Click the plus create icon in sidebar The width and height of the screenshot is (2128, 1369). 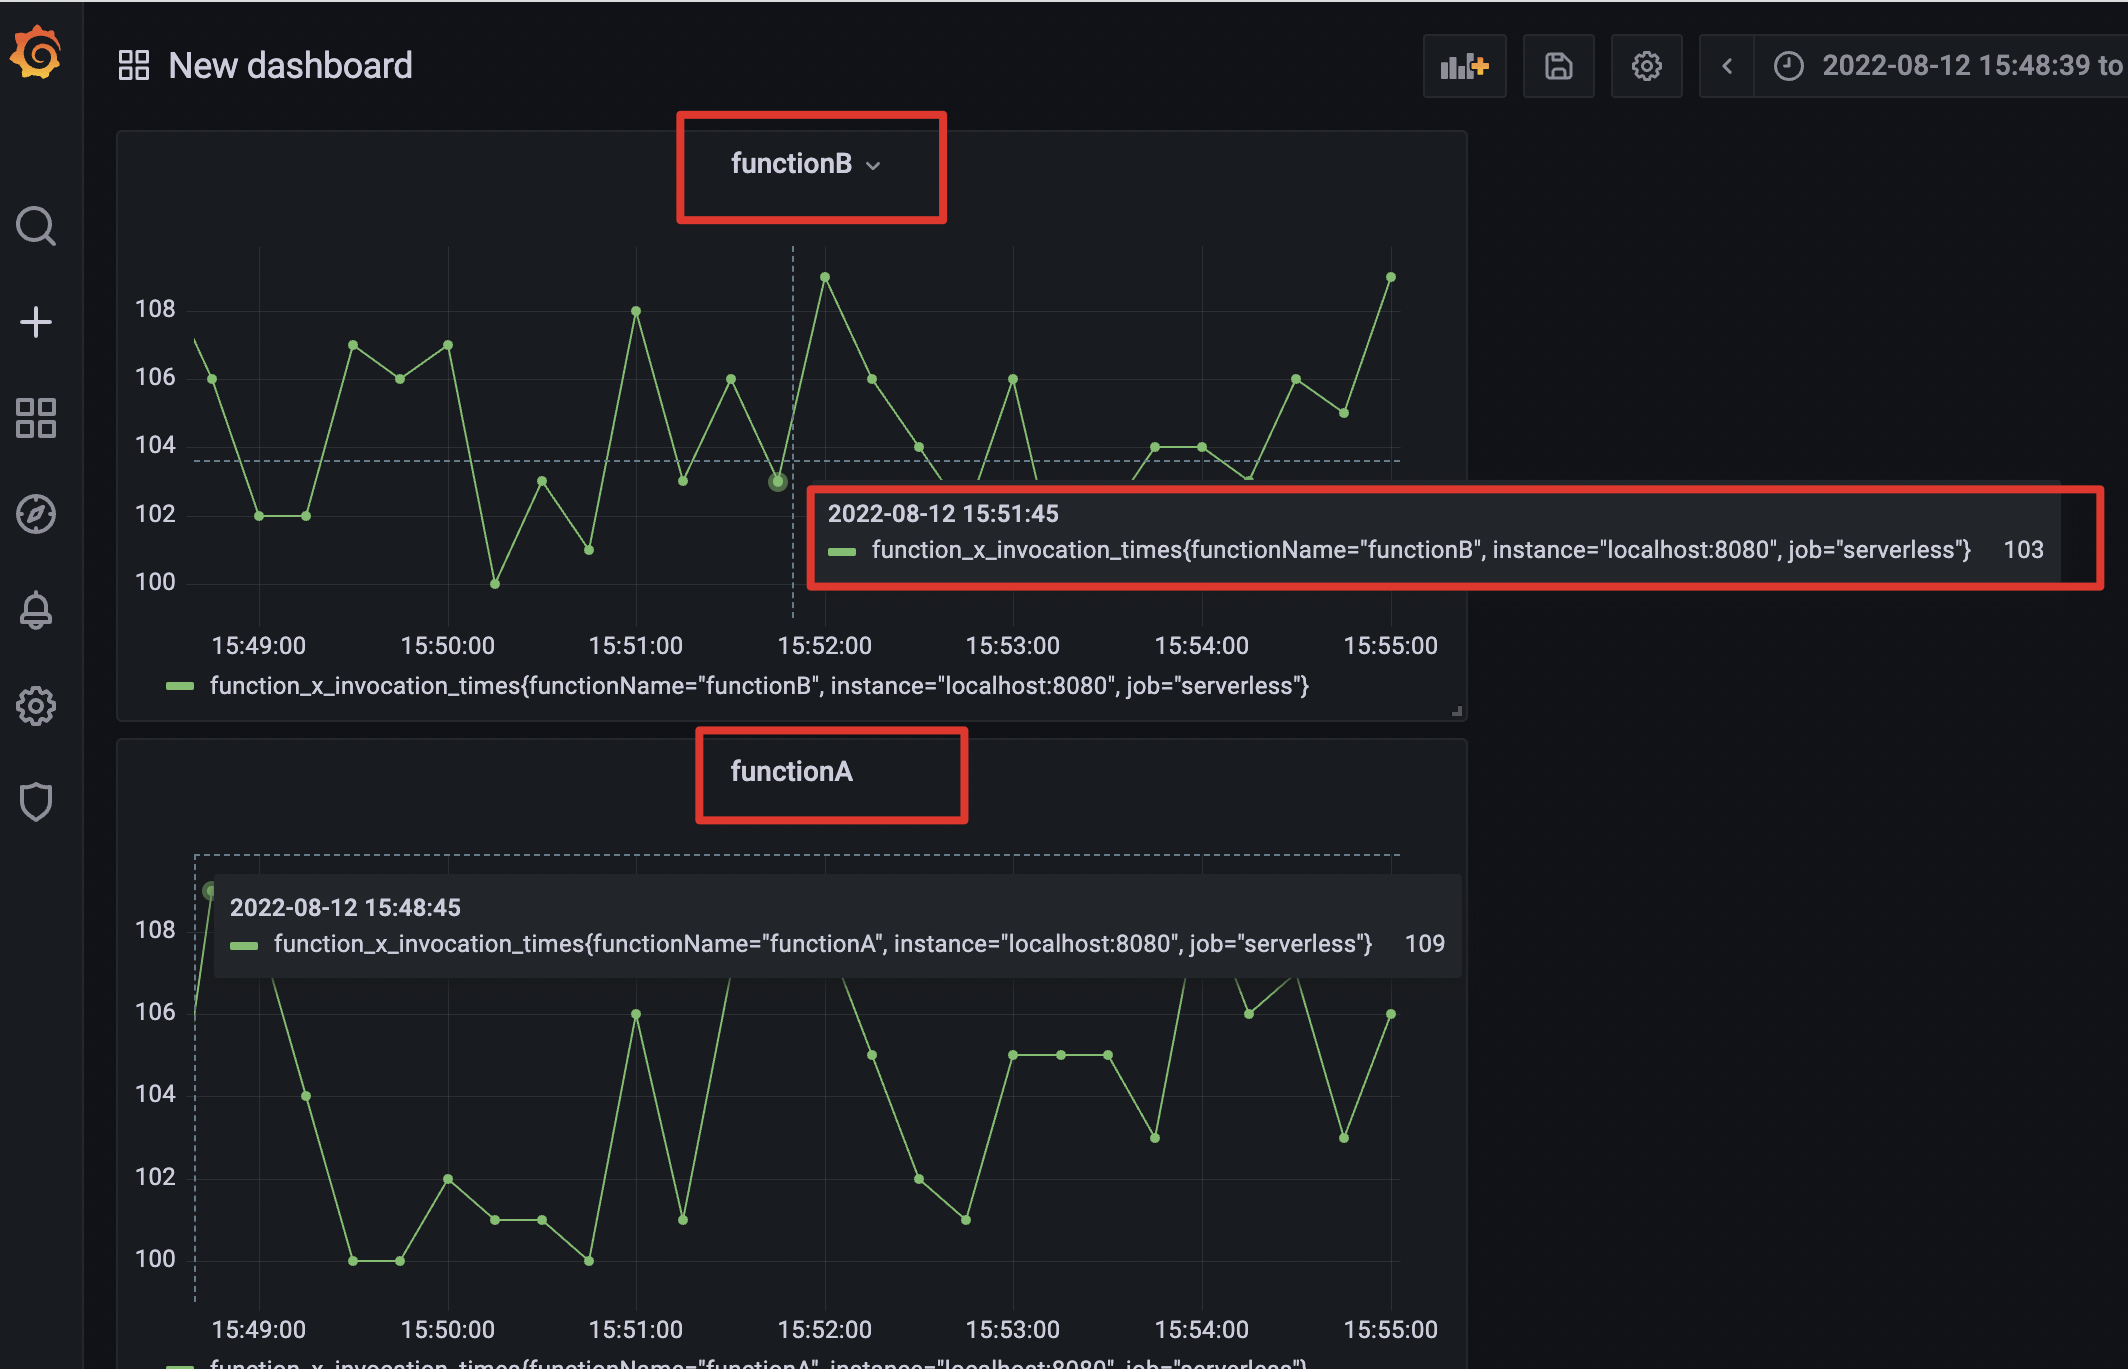pyautogui.click(x=36, y=322)
